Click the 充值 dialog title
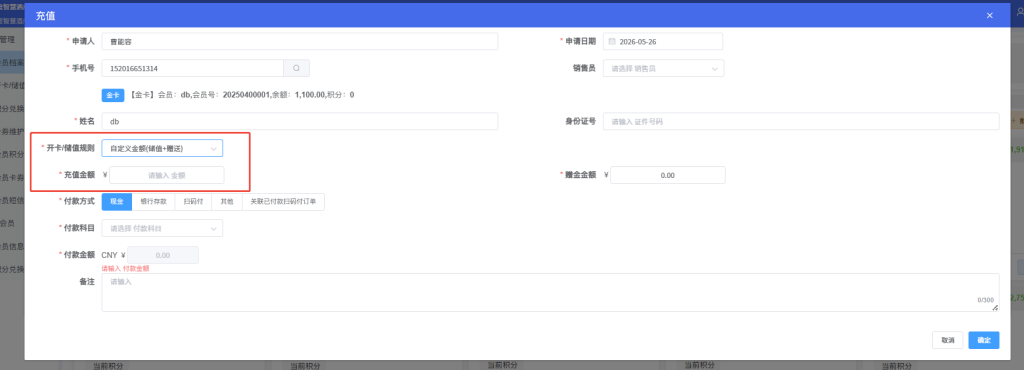Viewport: 1024px width, 370px height. coord(45,15)
